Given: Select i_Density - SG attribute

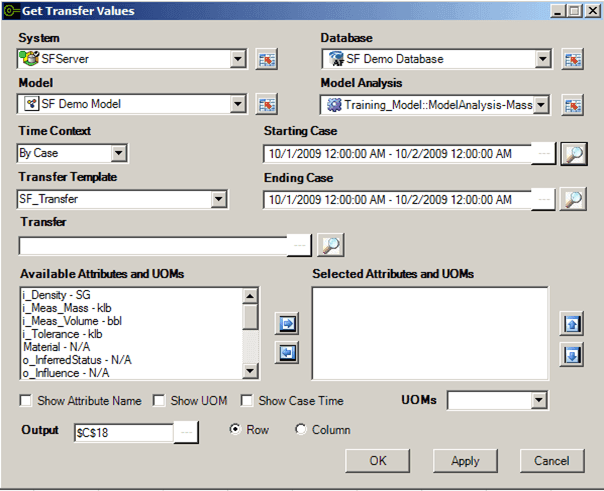Looking at the screenshot, I should tap(132, 295).
